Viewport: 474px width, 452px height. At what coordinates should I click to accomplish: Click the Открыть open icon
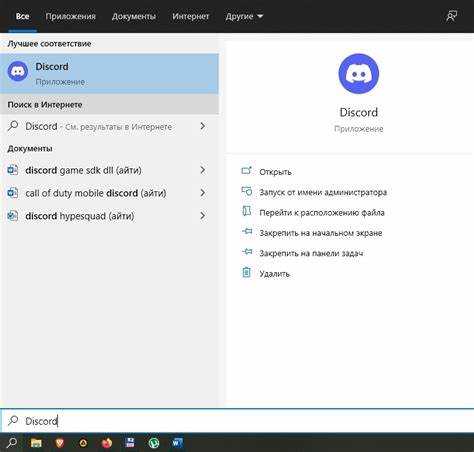[x=246, y=171]
